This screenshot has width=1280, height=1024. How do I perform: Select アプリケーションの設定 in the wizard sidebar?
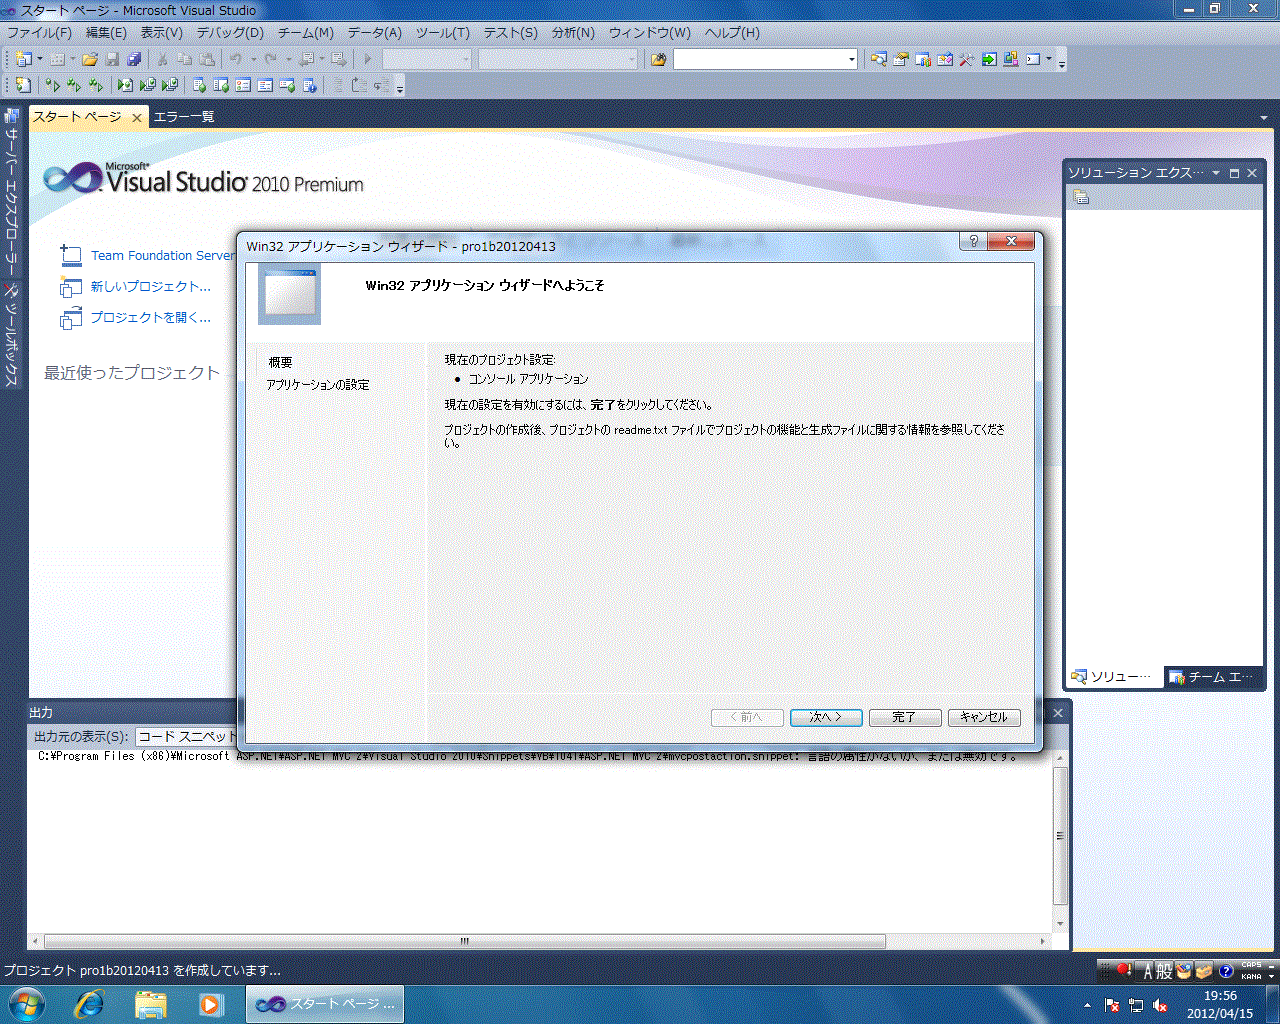[318, 384]
